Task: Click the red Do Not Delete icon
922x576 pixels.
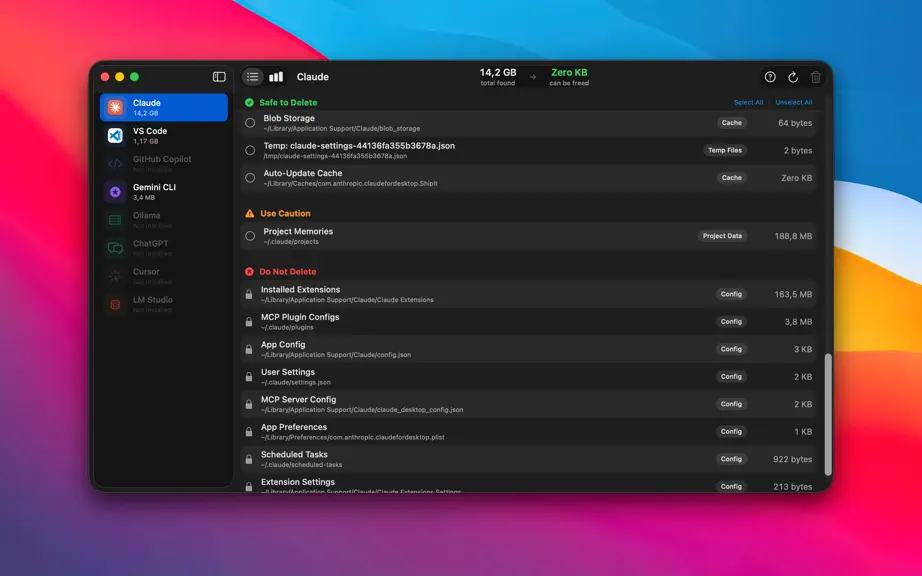Action: [x=249, y=272]
